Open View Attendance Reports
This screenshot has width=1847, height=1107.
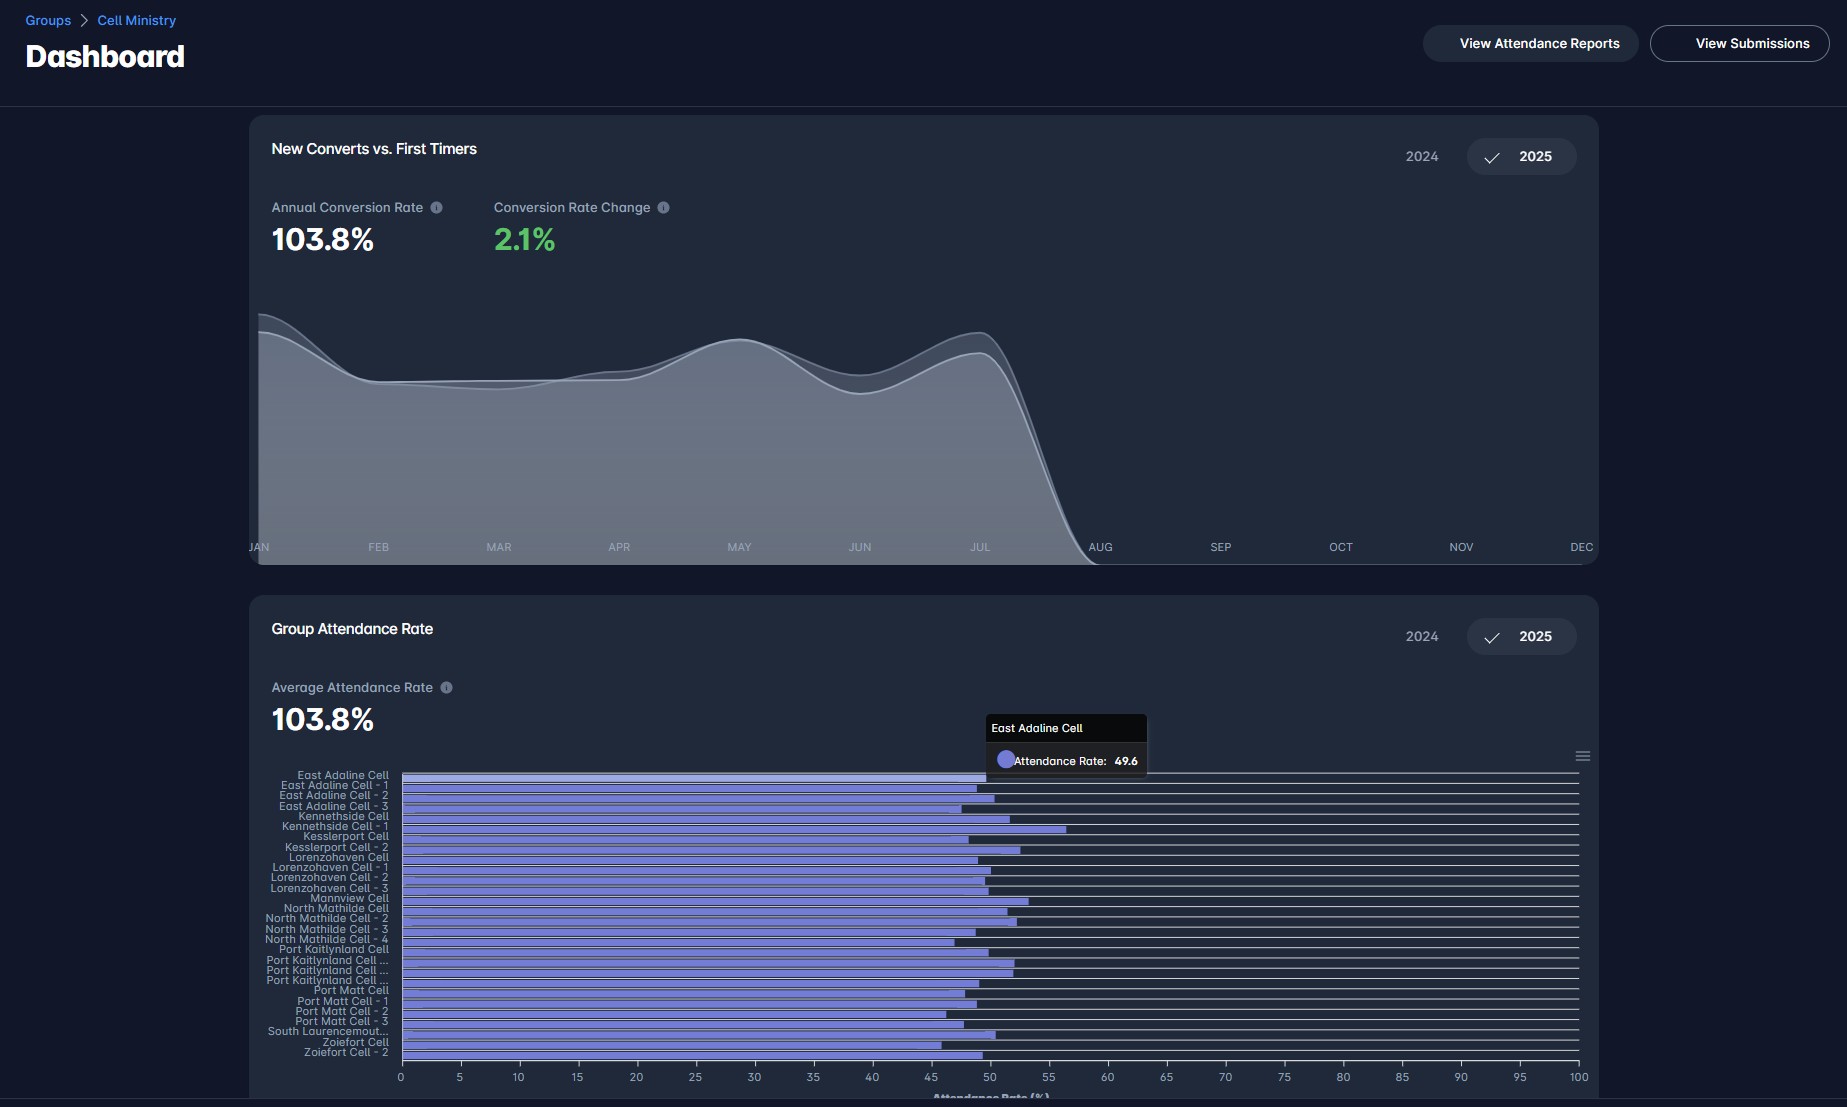click(1529, 44)
